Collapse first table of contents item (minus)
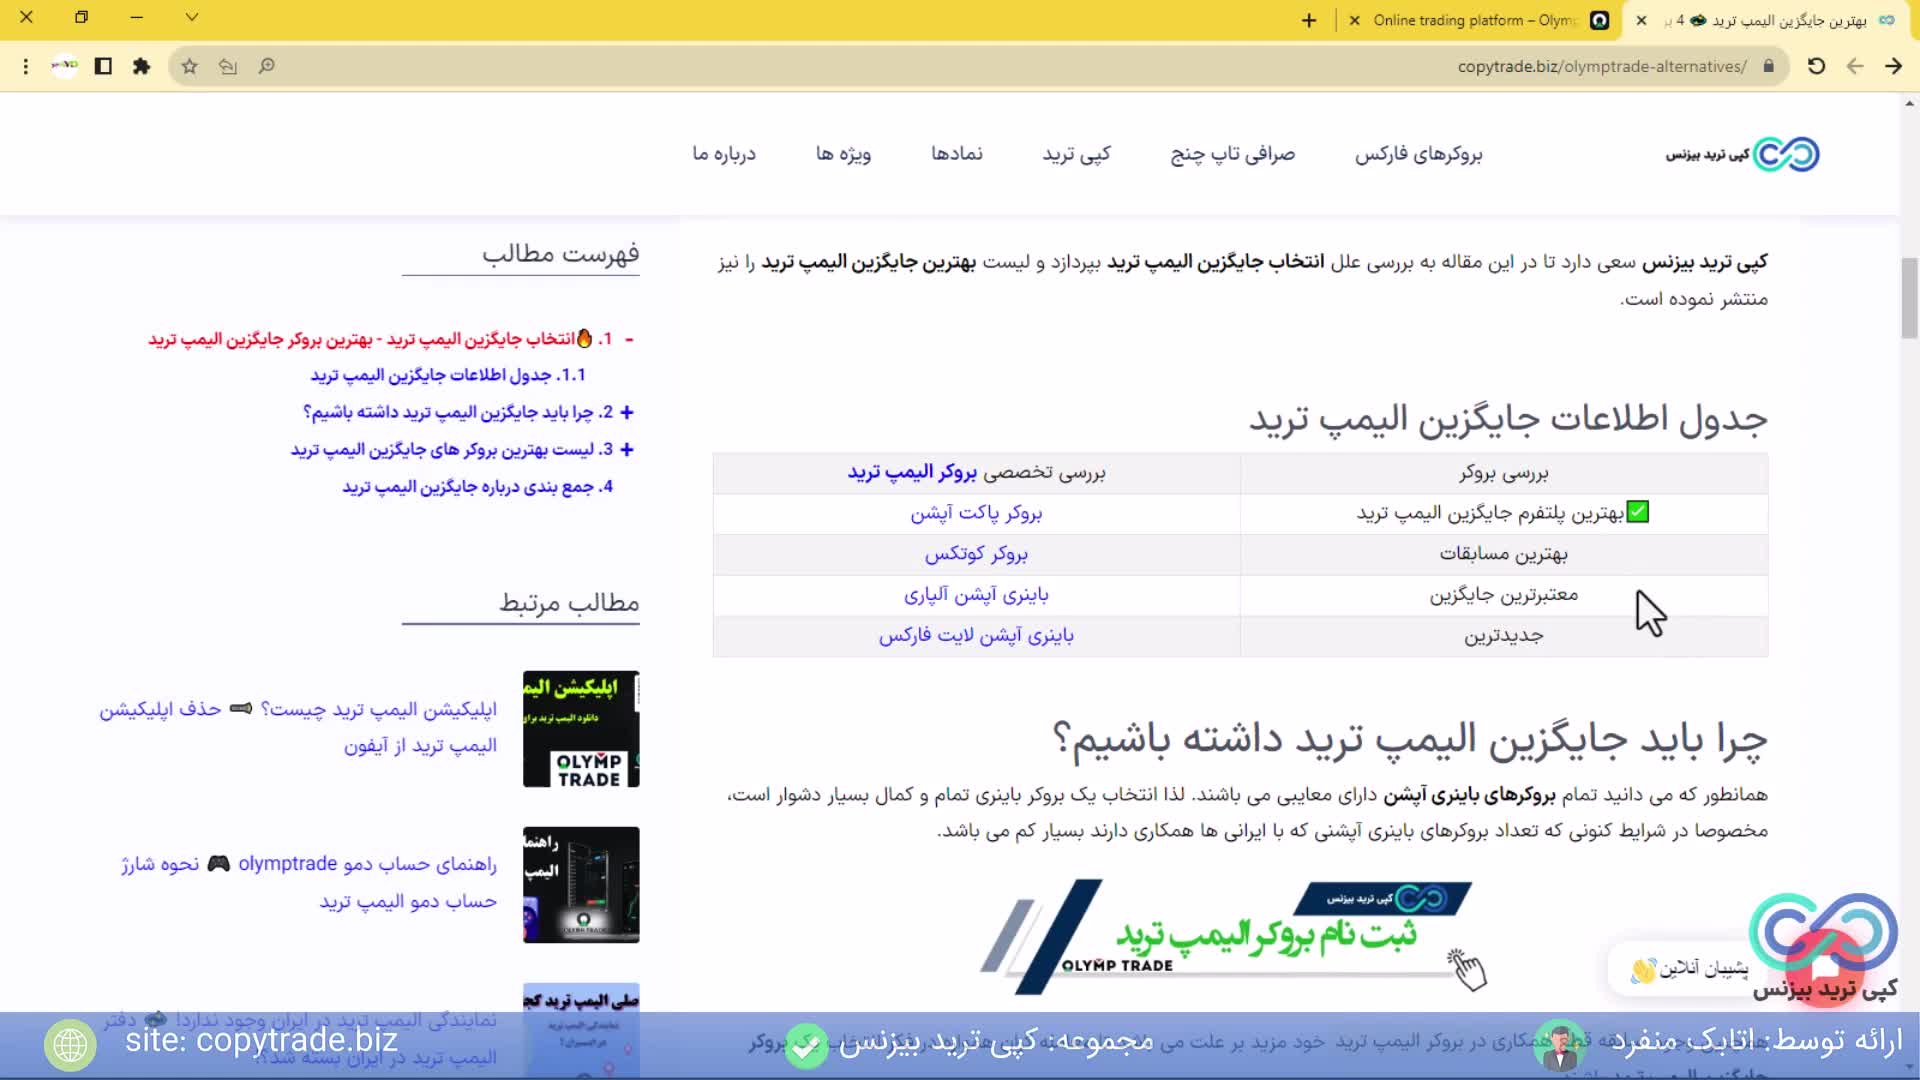 (x=629, y=339)
